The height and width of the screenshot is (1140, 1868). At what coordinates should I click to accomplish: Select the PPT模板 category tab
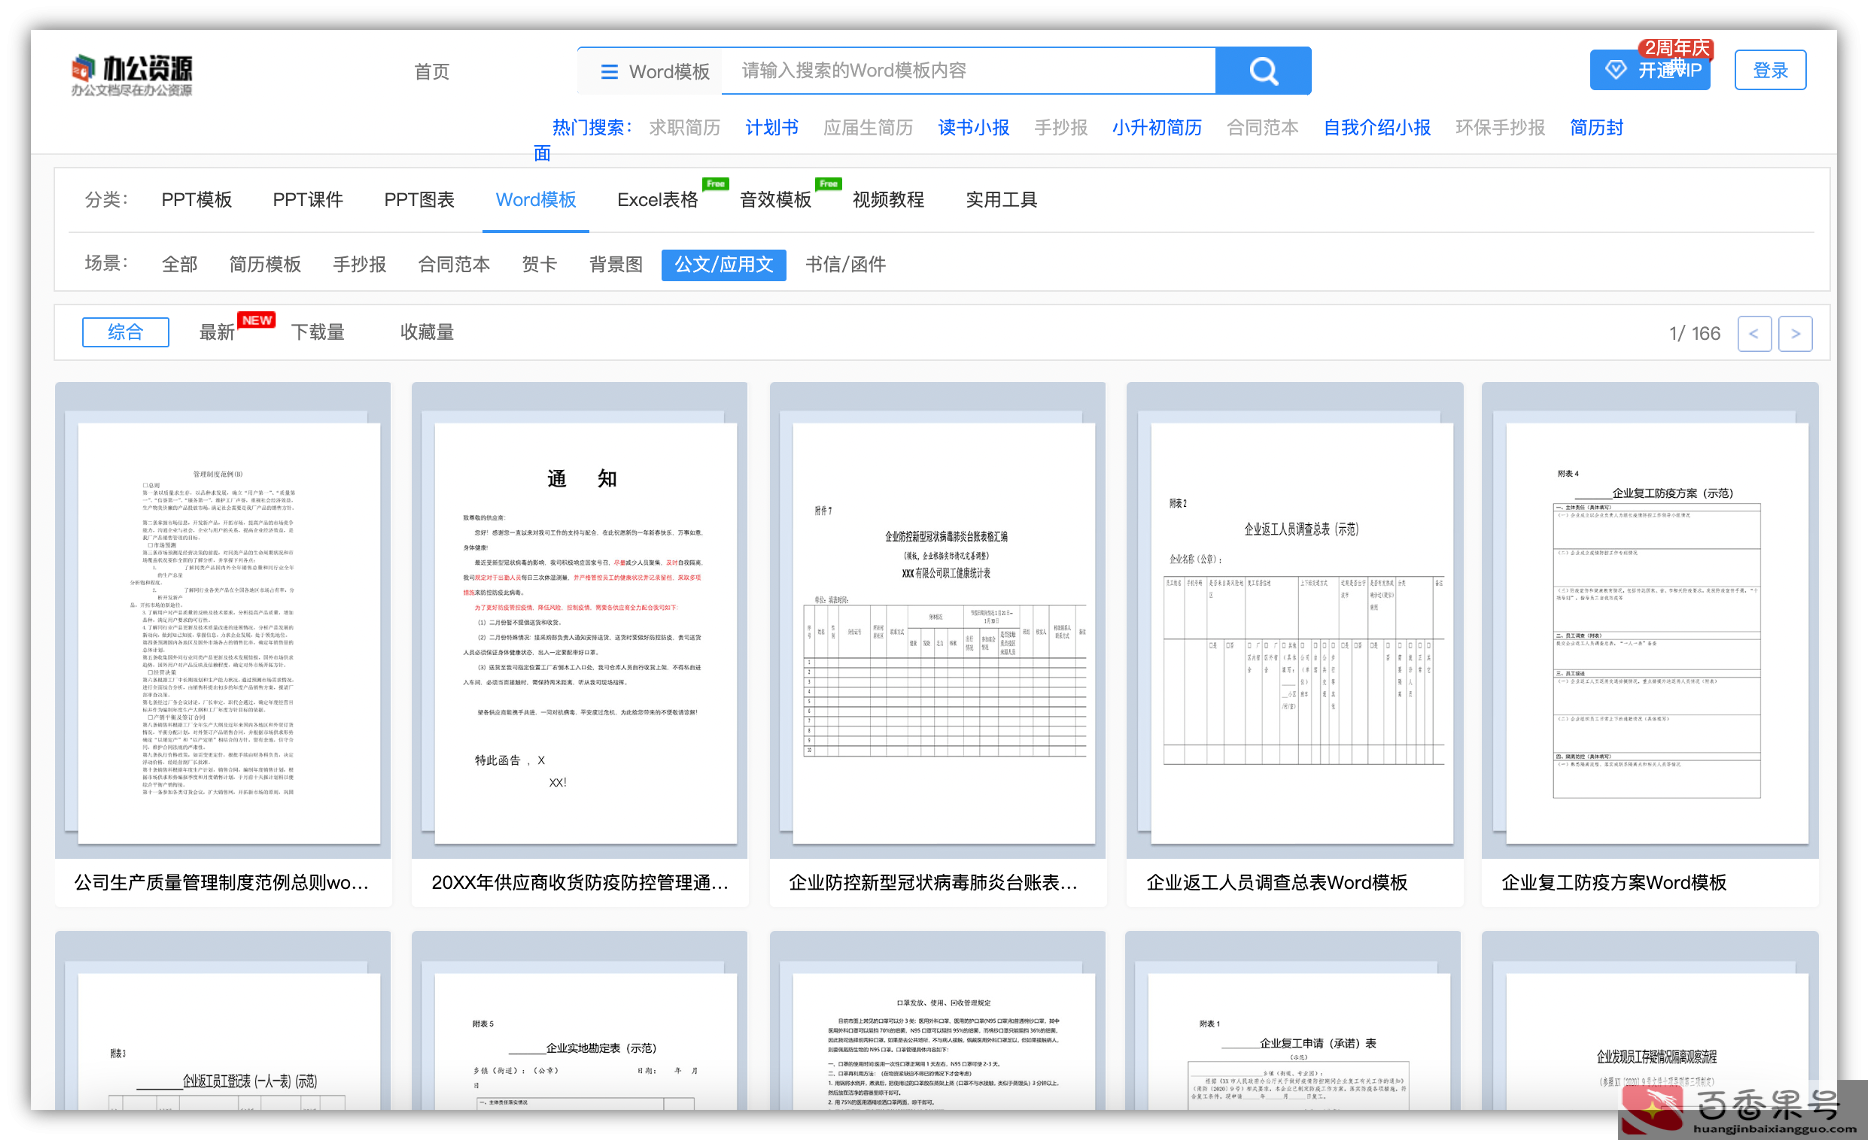197,200
